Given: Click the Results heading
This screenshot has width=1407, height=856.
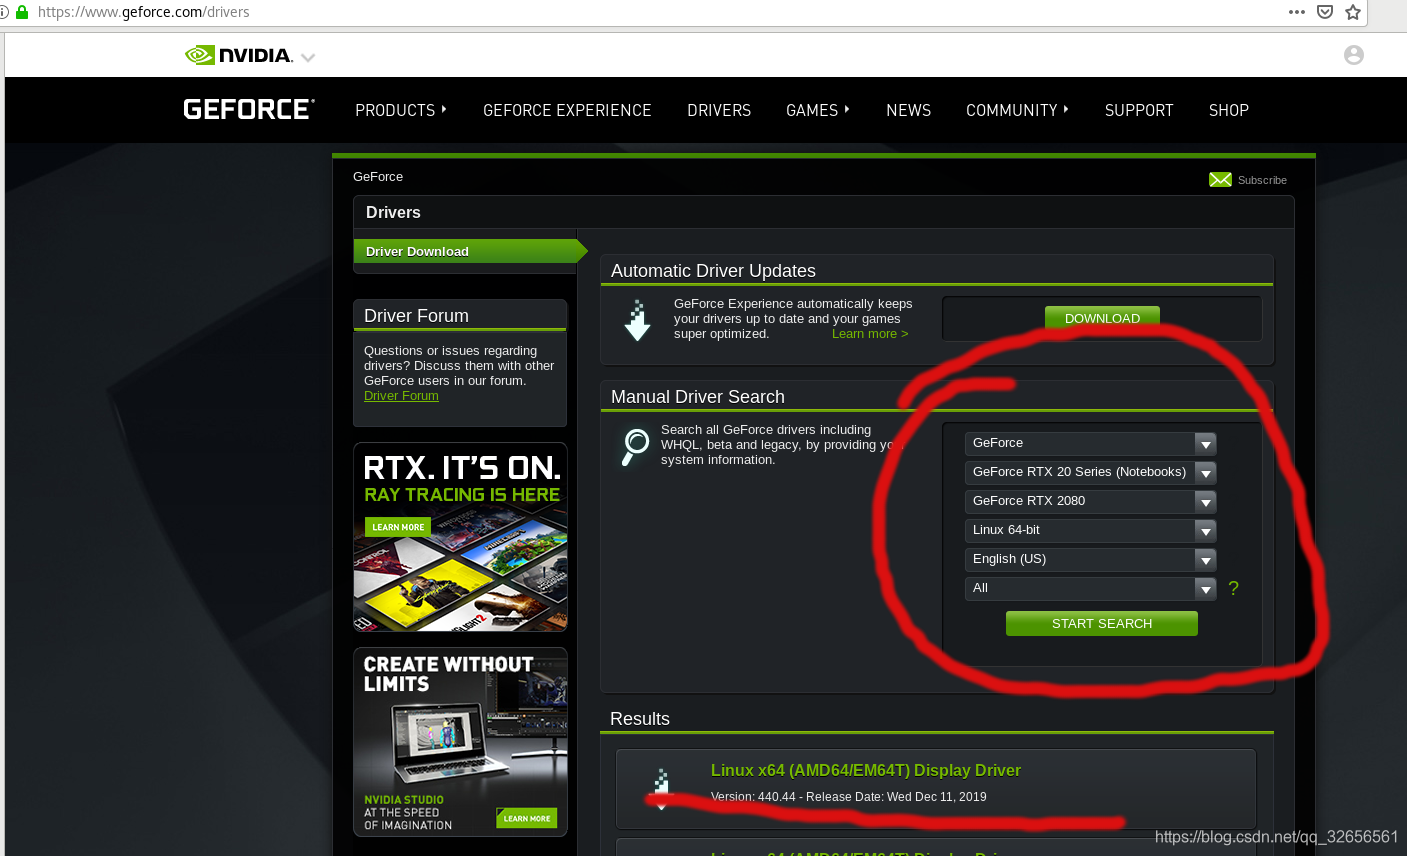Looking at the screenshot, I should [640, 719].
